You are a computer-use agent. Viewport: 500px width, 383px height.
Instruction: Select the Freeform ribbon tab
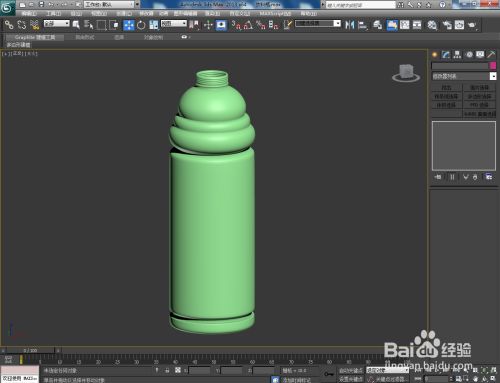(x=85, y=37)
